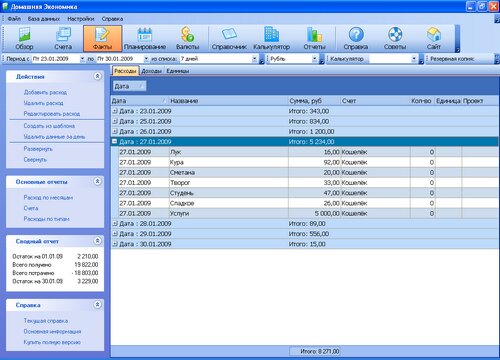500x360 pixels.
Task: Click the Расход по месяцам link
Action: pos(48,197)
